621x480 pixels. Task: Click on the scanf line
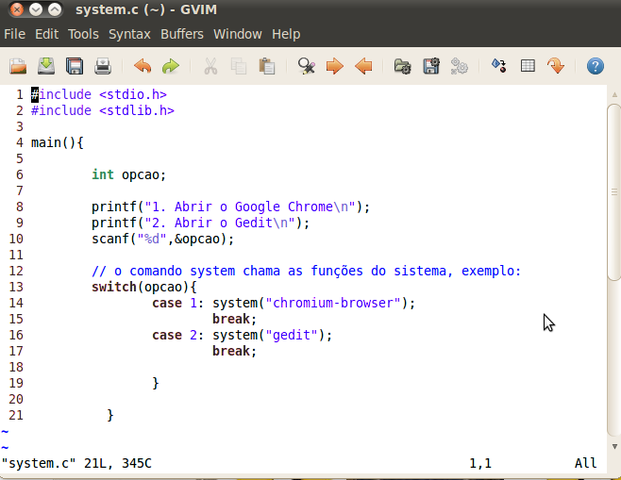(x=163, y=239)
